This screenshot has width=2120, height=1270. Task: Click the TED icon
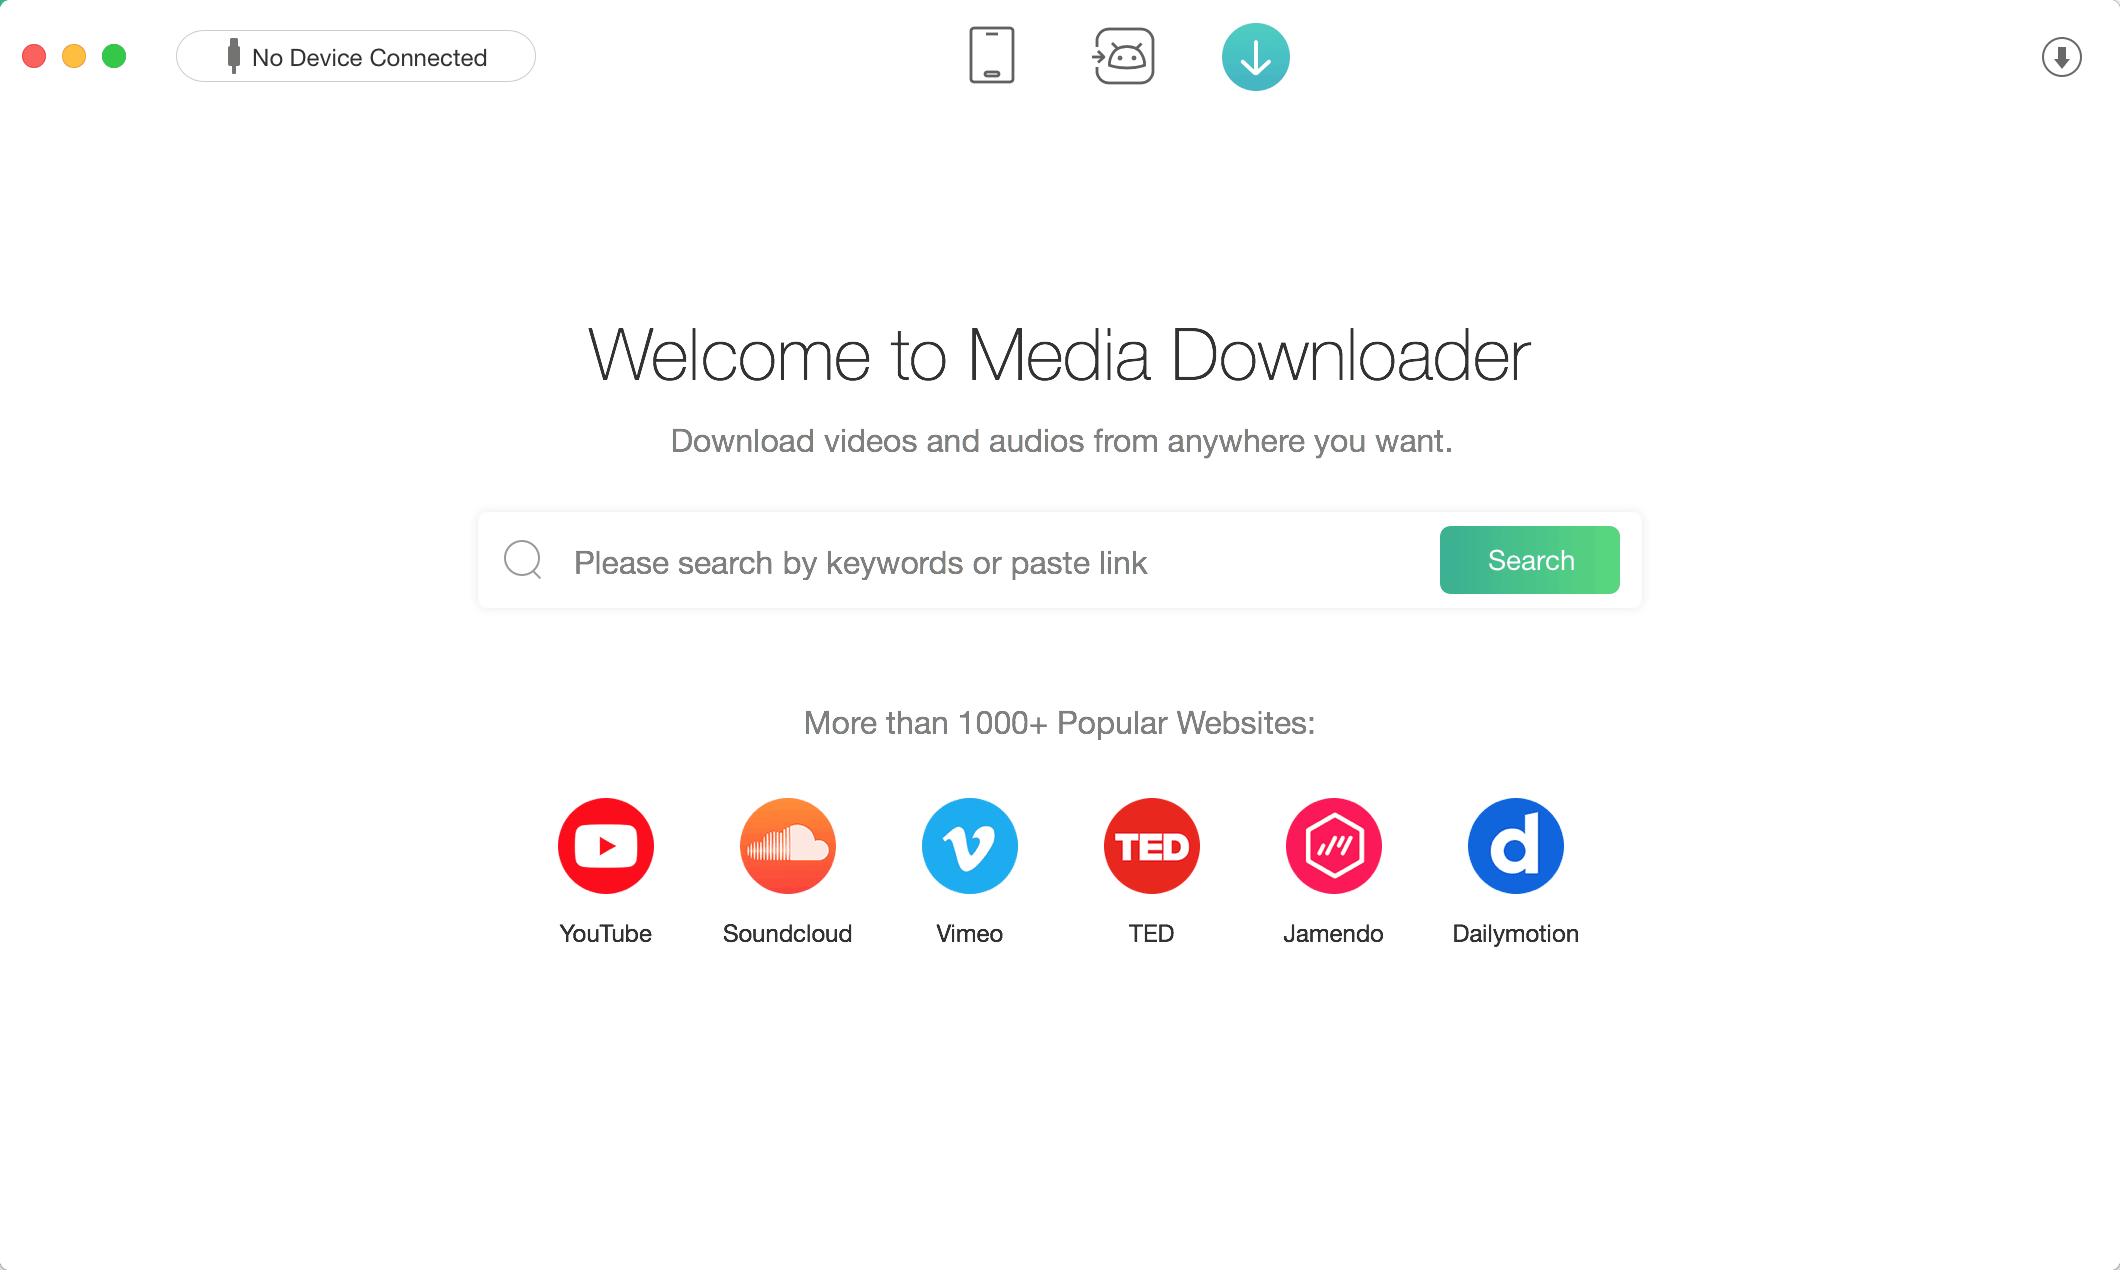tap(1151, 846)
